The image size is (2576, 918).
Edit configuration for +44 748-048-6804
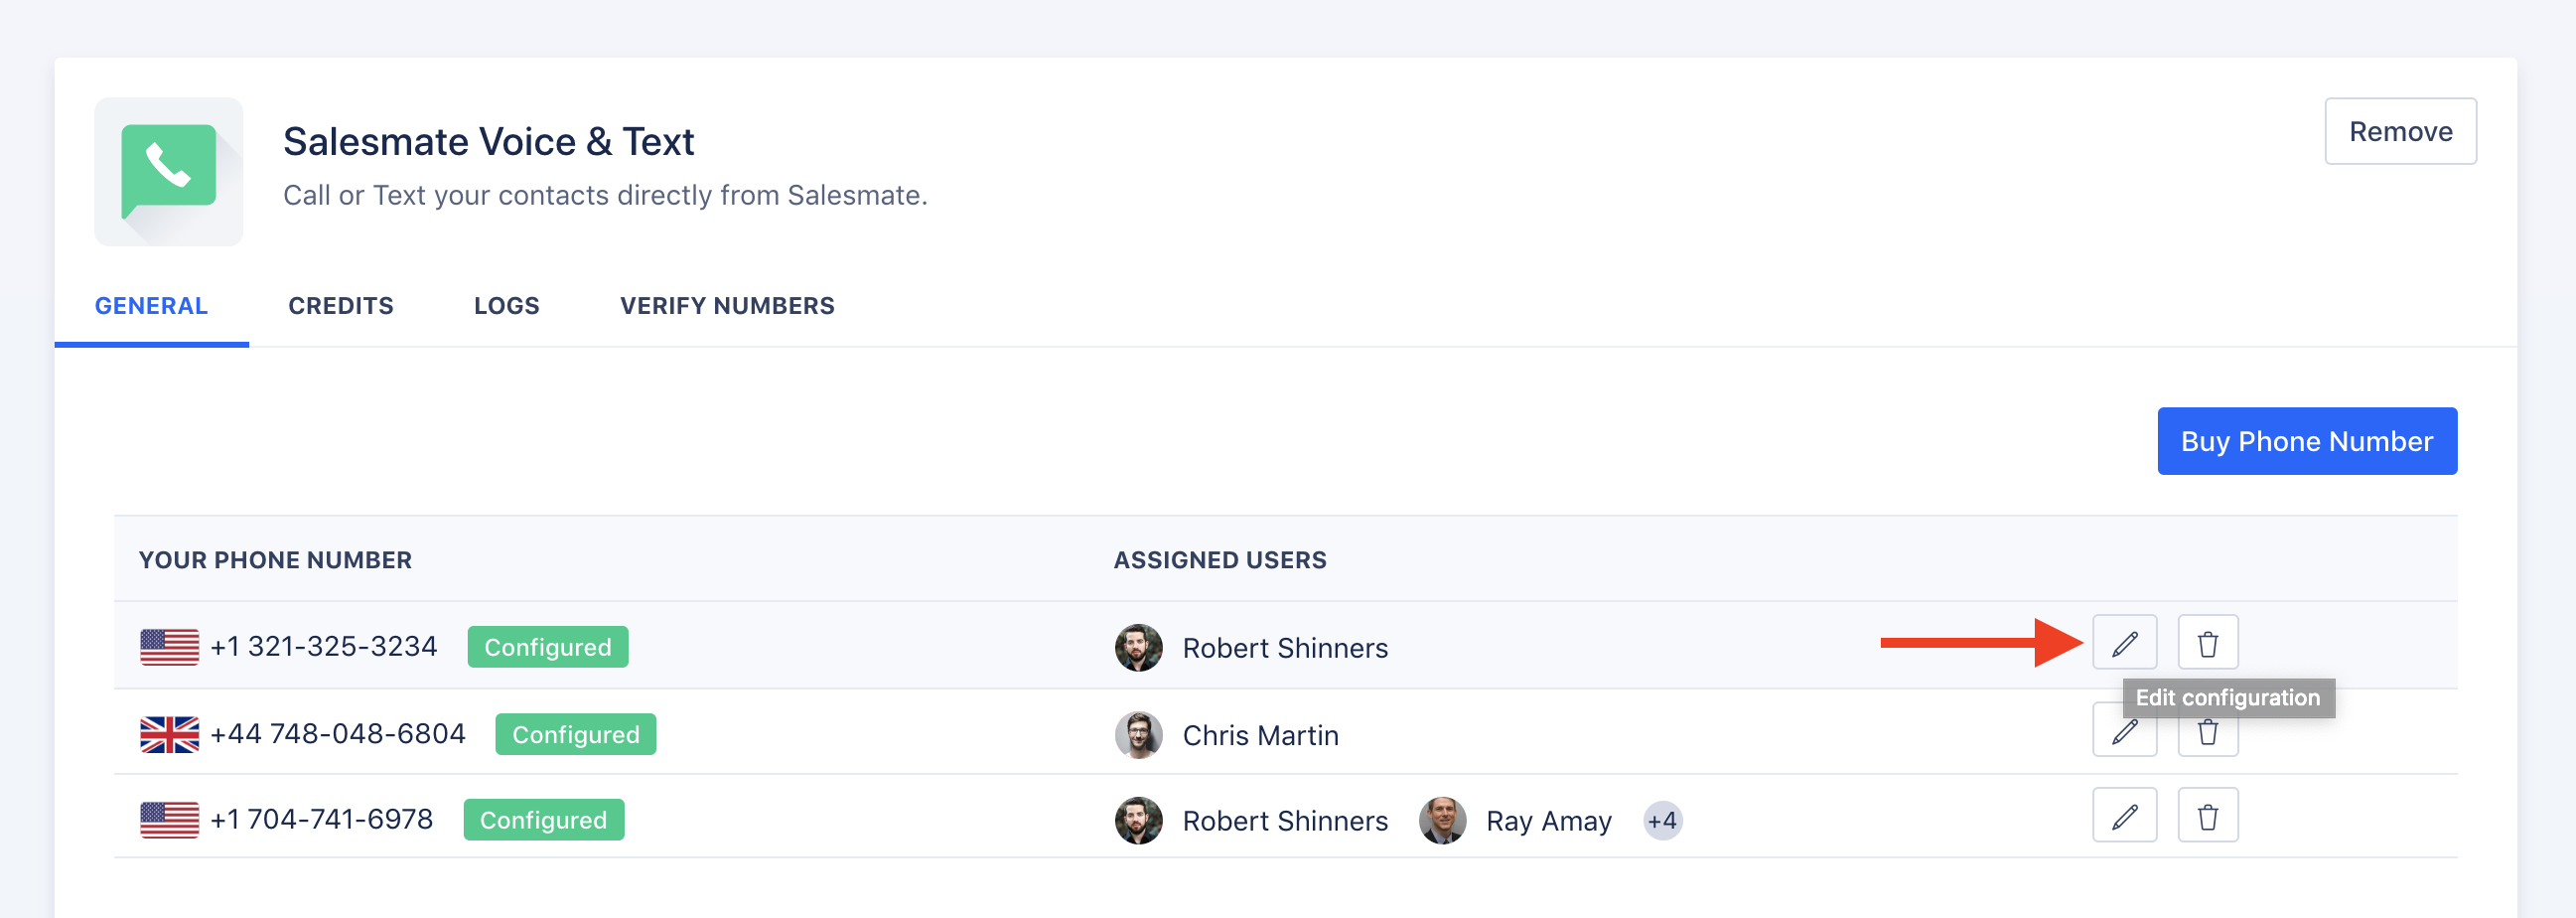[x=2124, y=732]
